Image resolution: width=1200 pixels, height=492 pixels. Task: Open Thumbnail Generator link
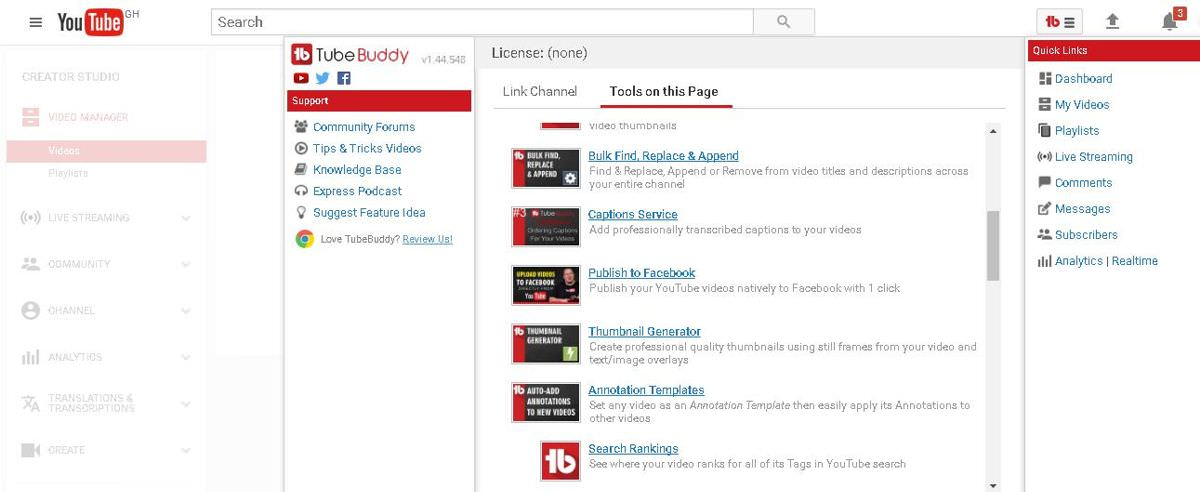pyautogui.click(x=645, y=332)
